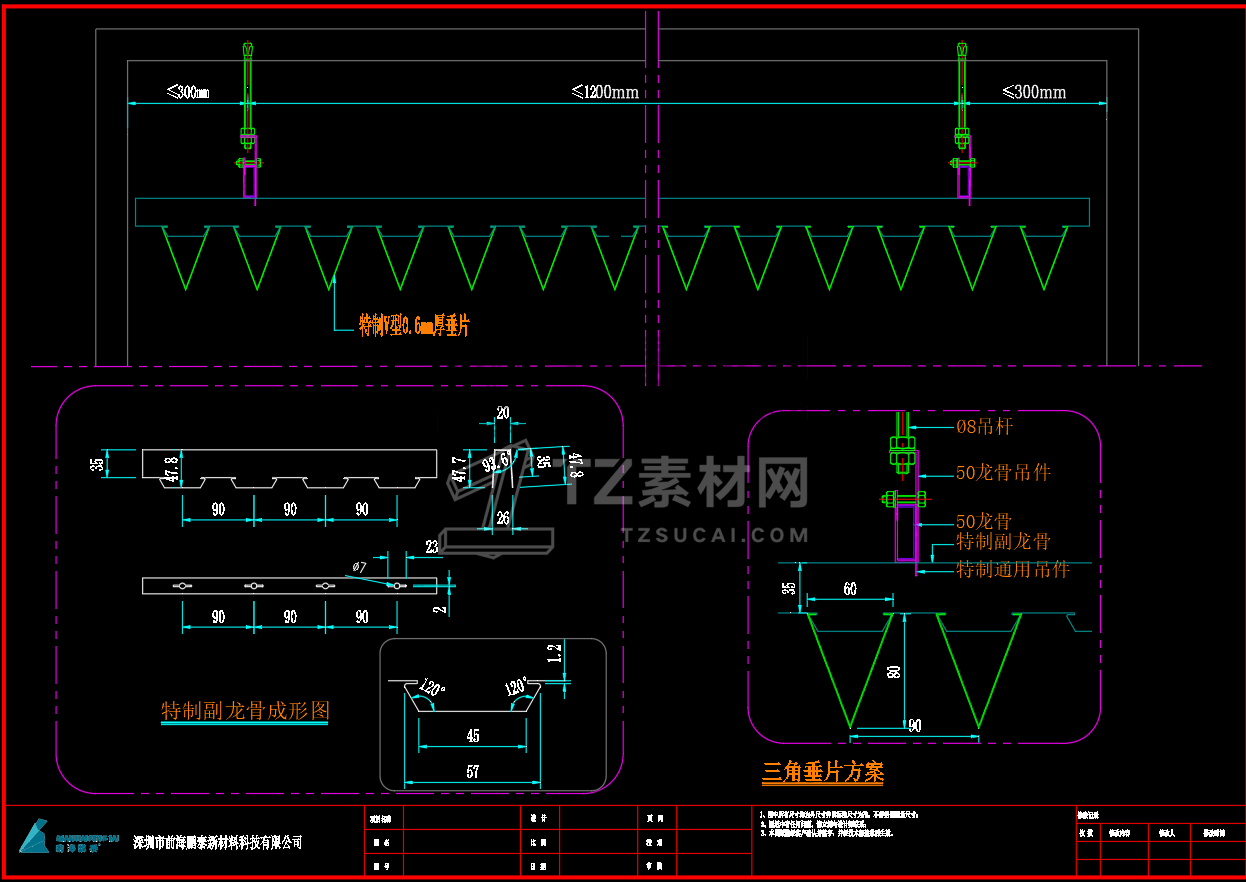
Task: Select the '≤1200mm' span dimension text
Action: pos(605,92)
